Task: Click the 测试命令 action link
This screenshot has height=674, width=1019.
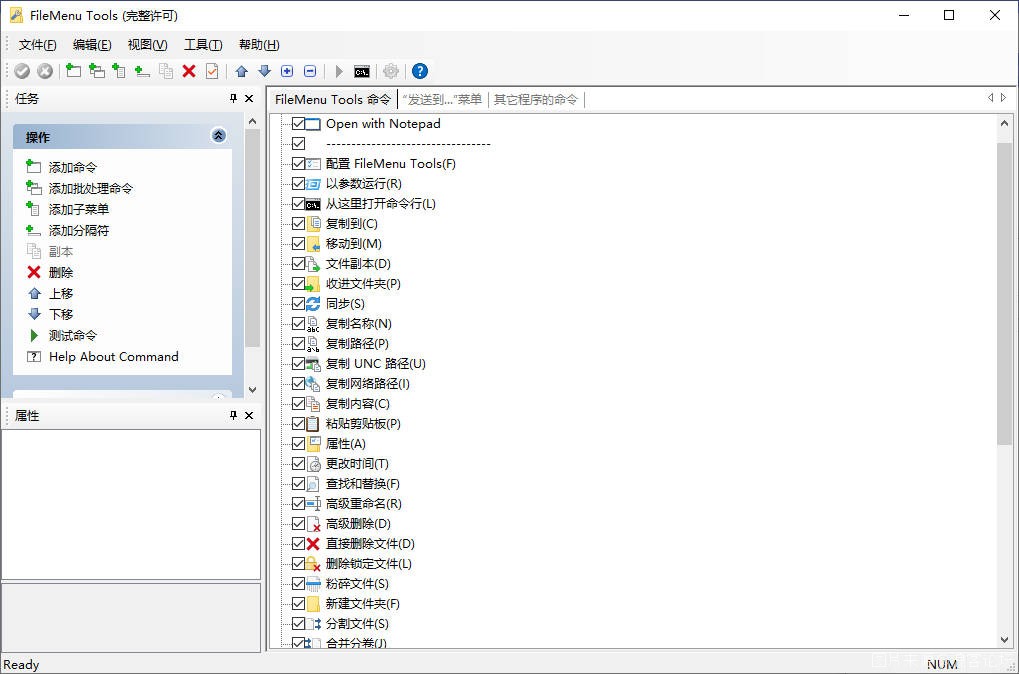Action: tap(73, 335)
